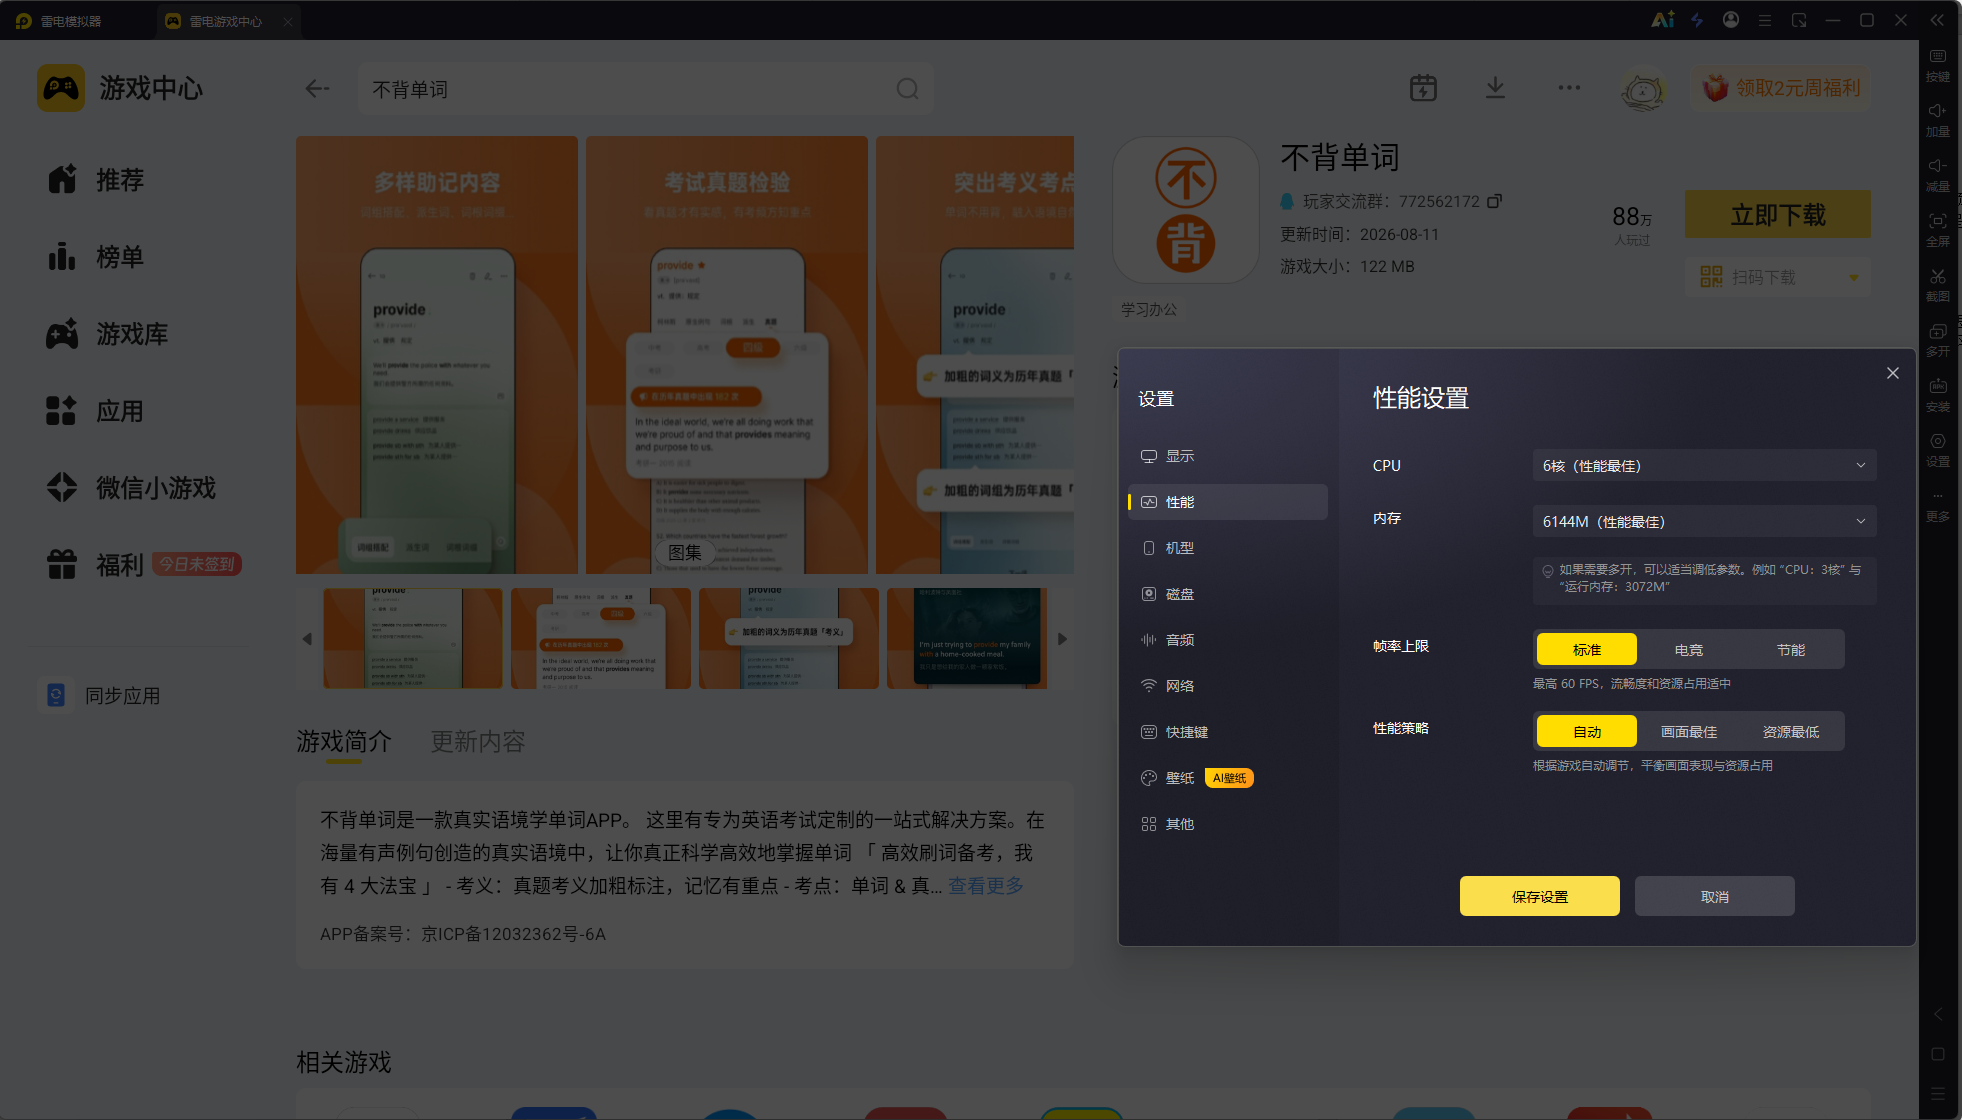Expand the 扫码下载 dropdown arrow

(1854, 277)
